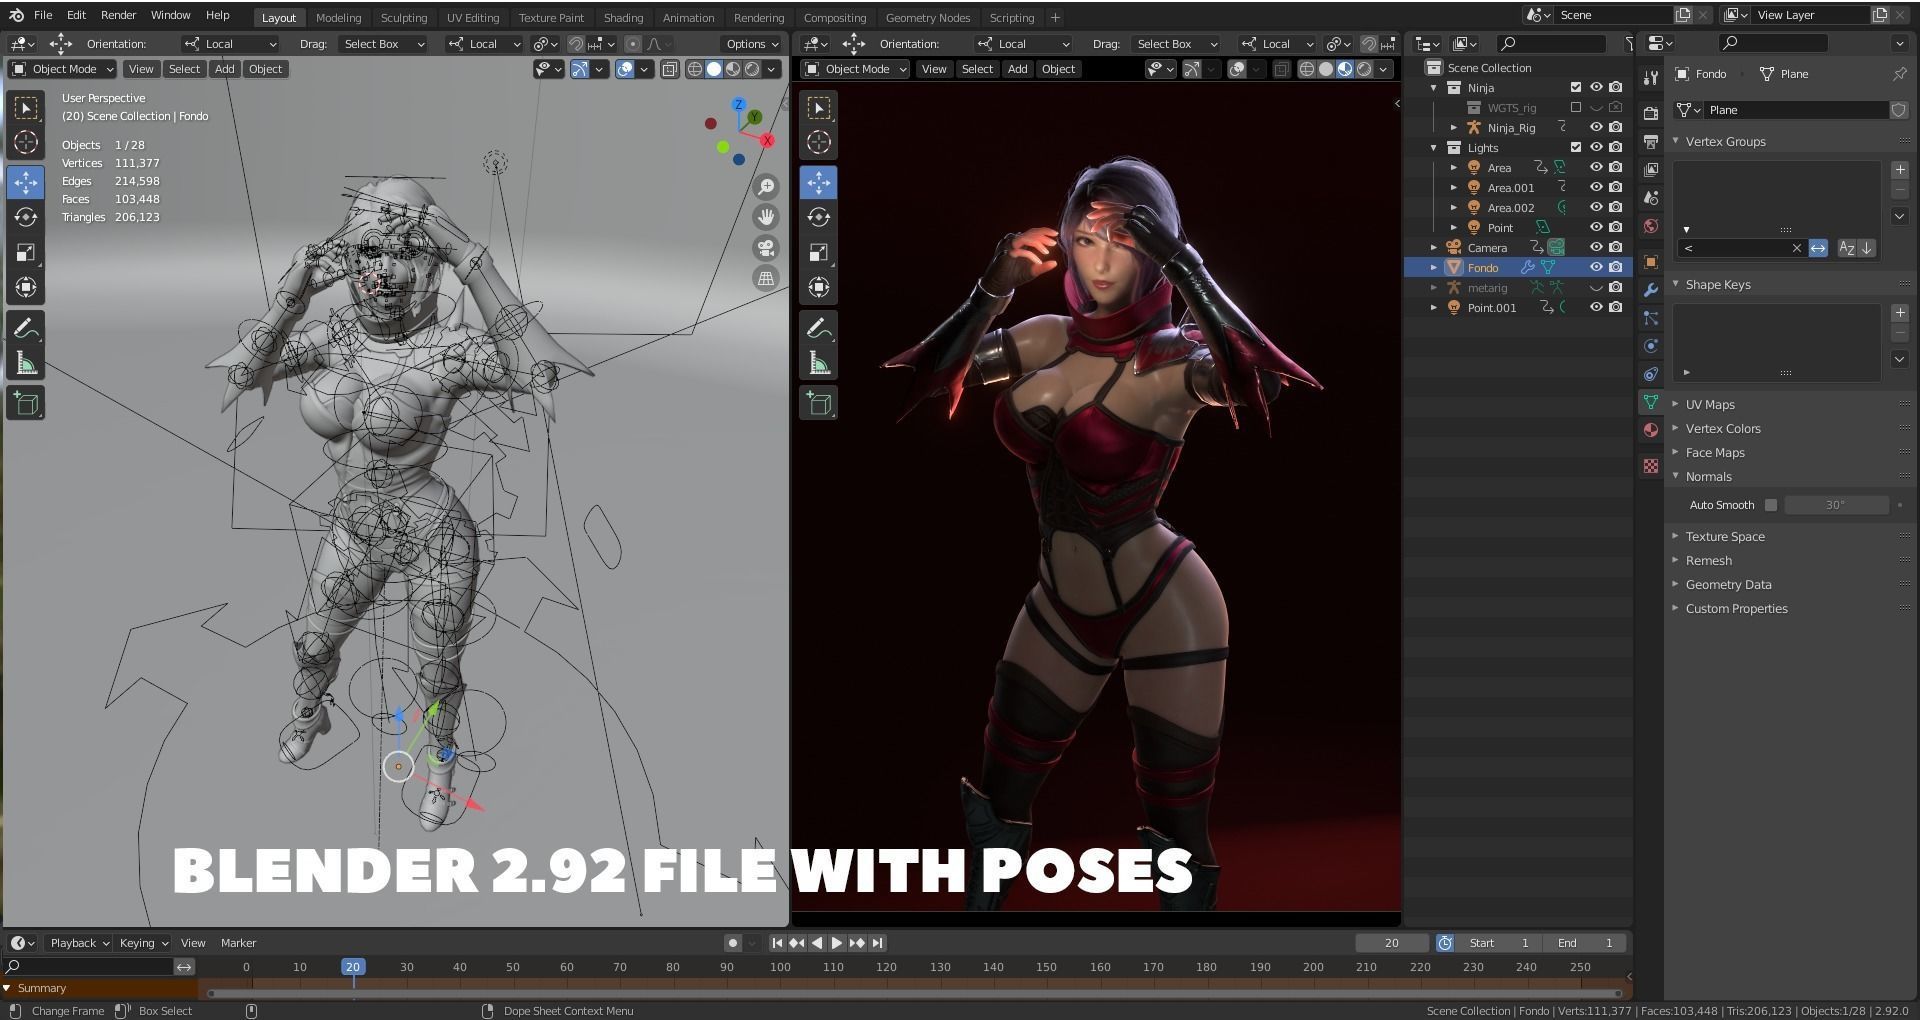Uncheck the Ninja collection checkbox
The image size is (1920, 1020).
1576,87
